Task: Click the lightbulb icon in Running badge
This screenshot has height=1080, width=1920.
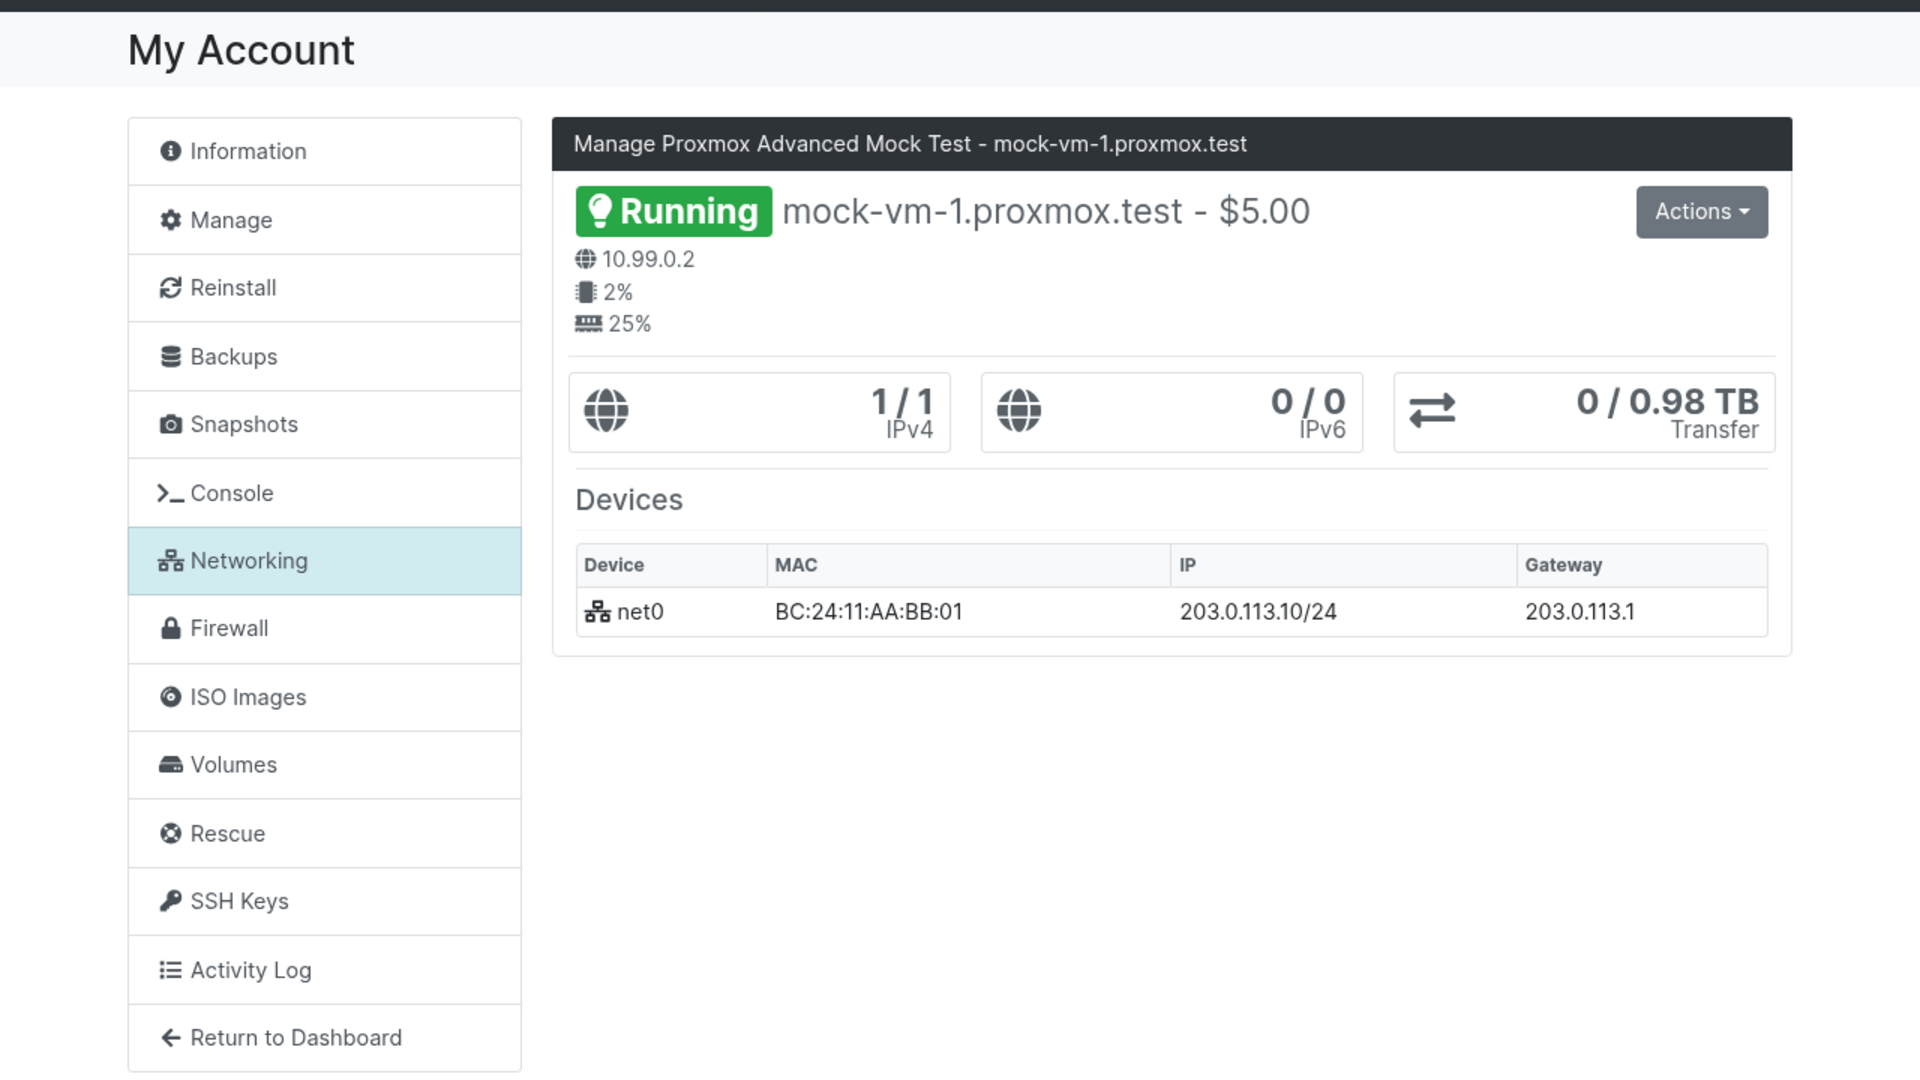Action: (600, 211)
